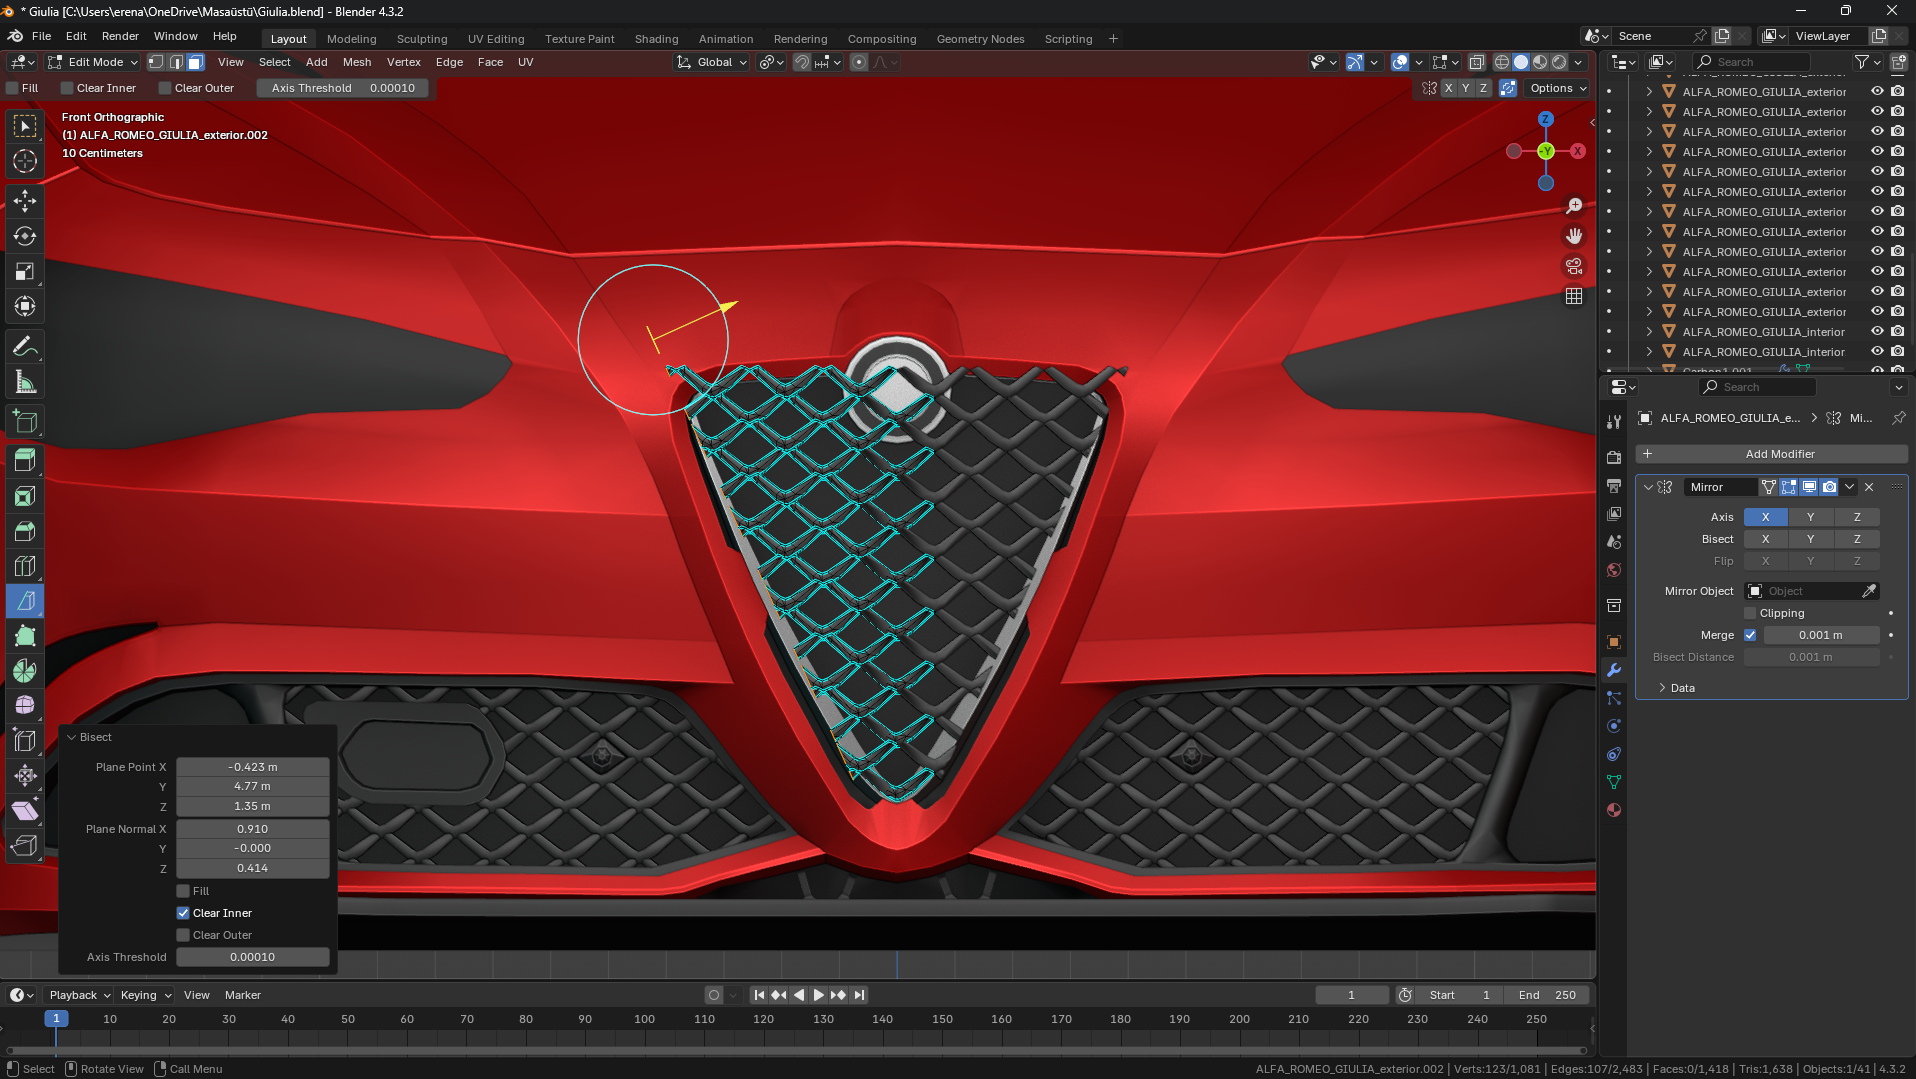Open the Mesh menu in viewport header
The image size is (1916, 1079).
coord(357,62)
